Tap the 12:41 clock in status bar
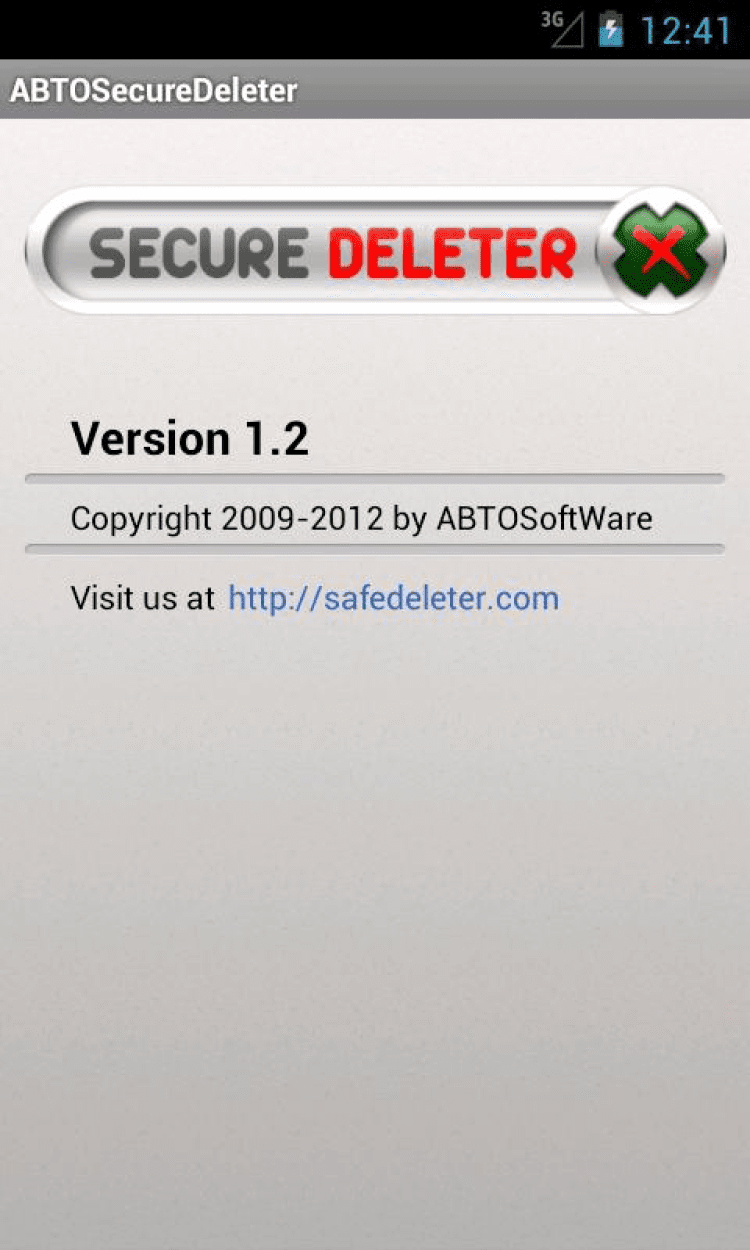Screen dimensions: 750x1250 685,31
